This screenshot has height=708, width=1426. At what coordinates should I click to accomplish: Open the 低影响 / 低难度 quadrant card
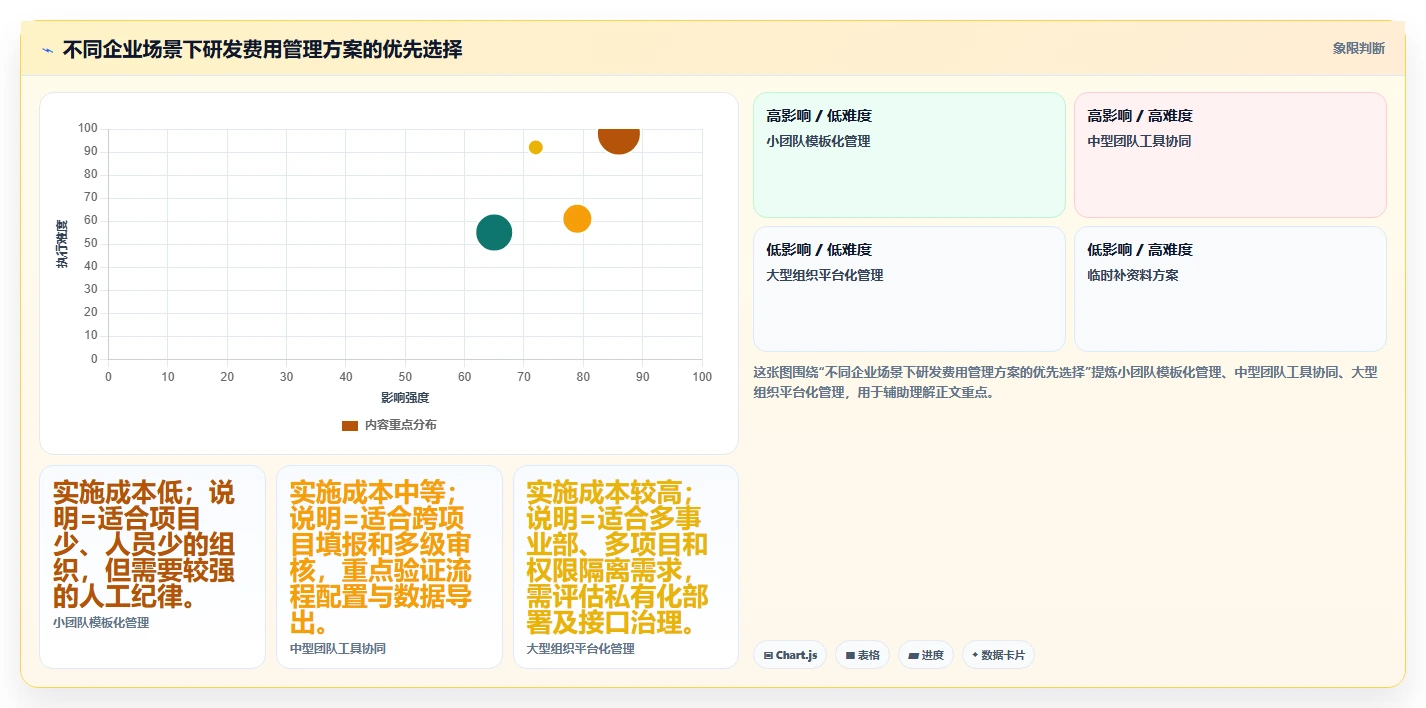(909, 289)
